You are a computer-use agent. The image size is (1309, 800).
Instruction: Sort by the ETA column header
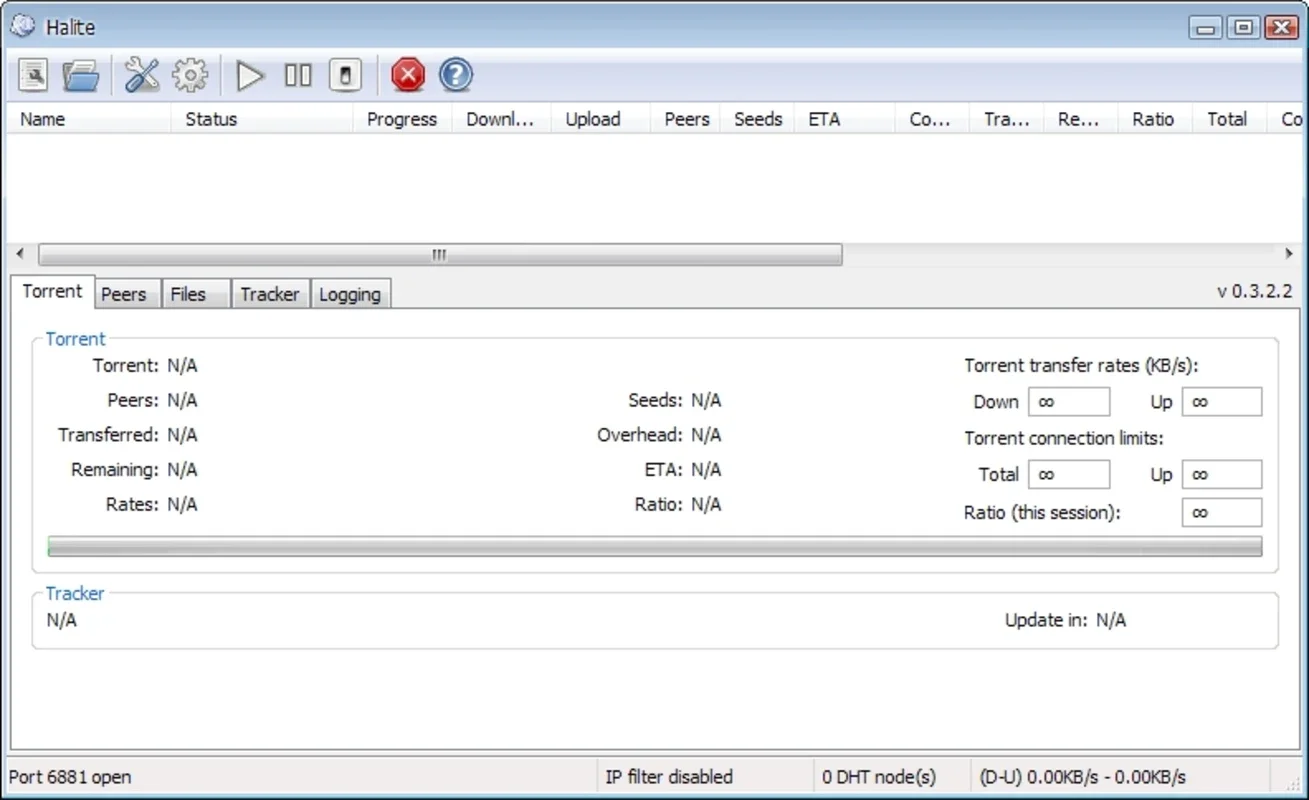[x=845, y=119]
